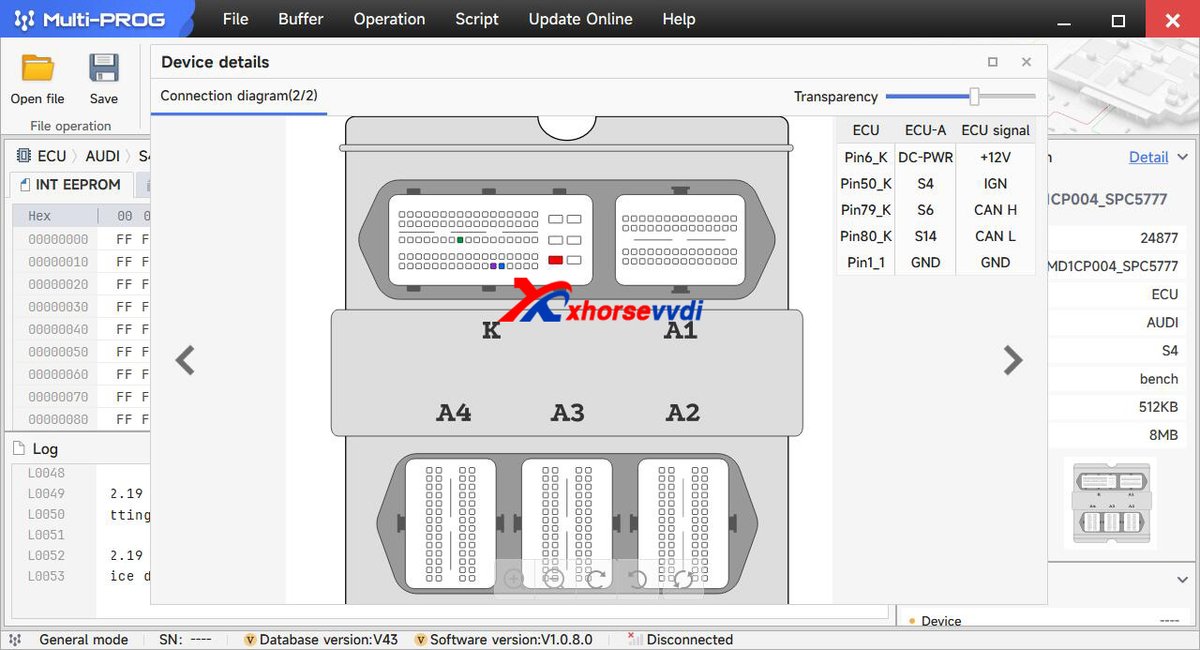Click the ECU-A column header
This screenshot has width=1200, height=650.
(x=926, y=130)
